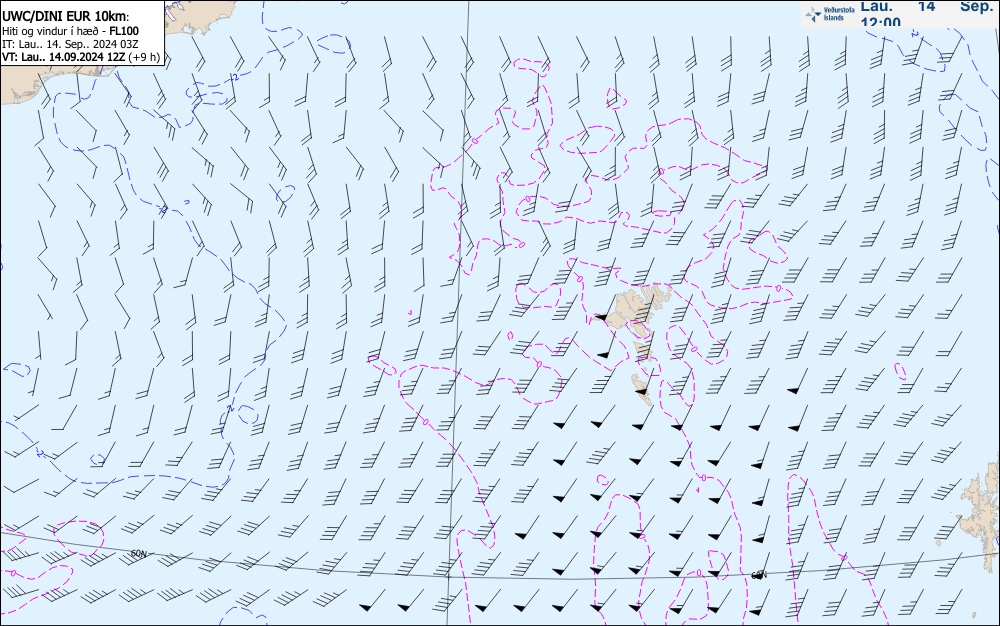Click the 'VT: Lau.. 14.09.2024 12Z (+9 h)' line
The width and height of the screenshot is (1000, 626).
81,57
